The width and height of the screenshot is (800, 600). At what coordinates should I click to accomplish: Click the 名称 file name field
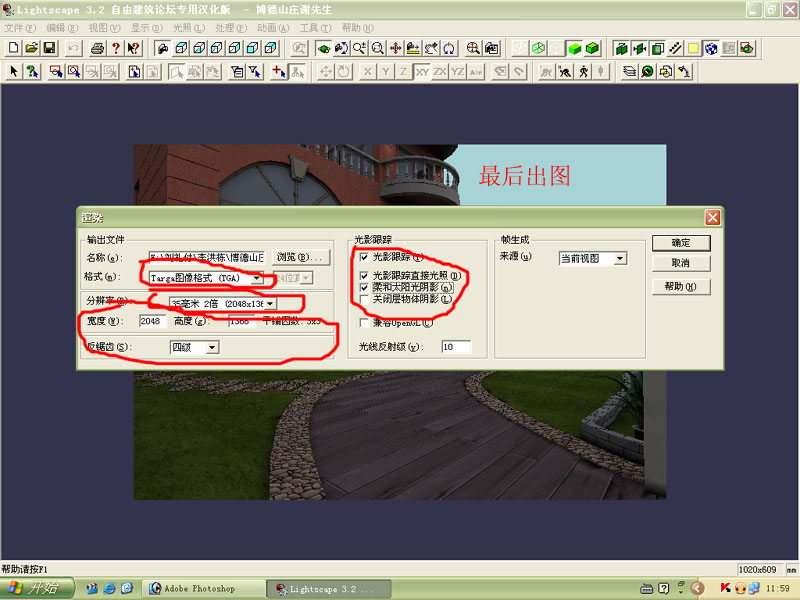point(207,257)
